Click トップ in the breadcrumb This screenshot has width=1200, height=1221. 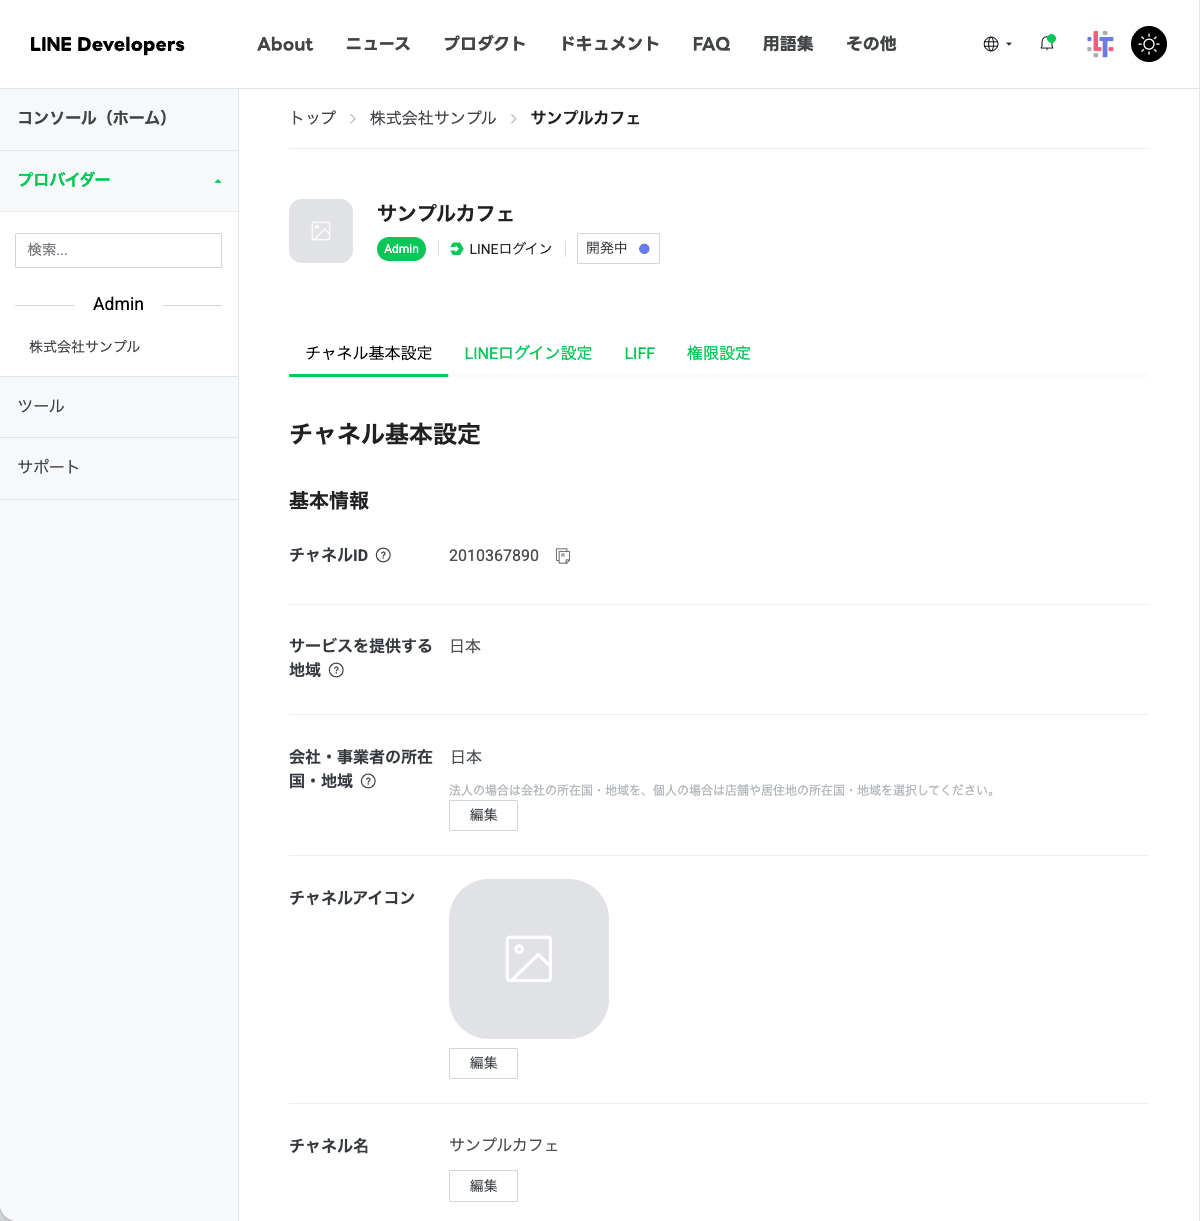(x=313, y=118)
